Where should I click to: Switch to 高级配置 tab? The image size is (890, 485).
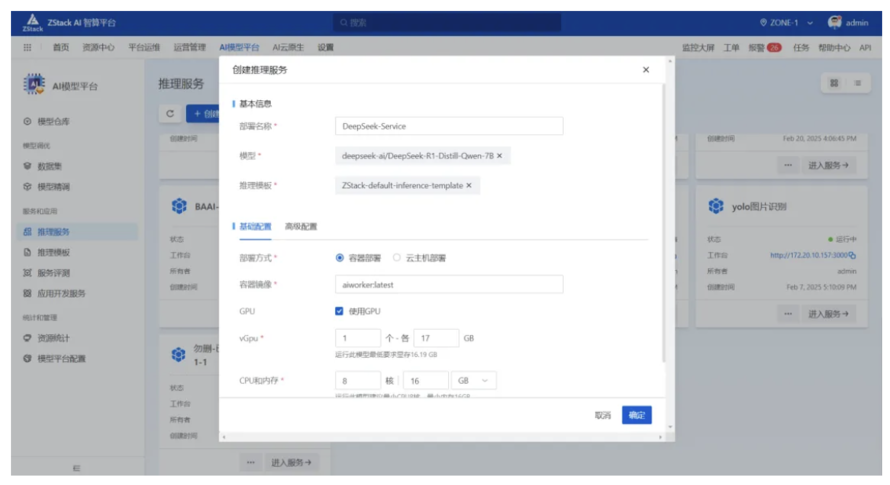point(301,227)
